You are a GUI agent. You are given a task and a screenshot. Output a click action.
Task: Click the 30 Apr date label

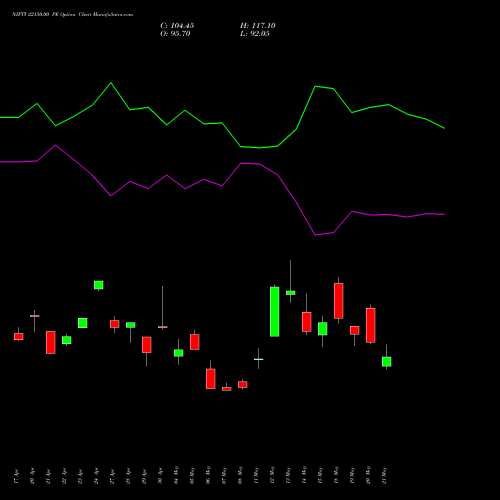tap(160, 476)
